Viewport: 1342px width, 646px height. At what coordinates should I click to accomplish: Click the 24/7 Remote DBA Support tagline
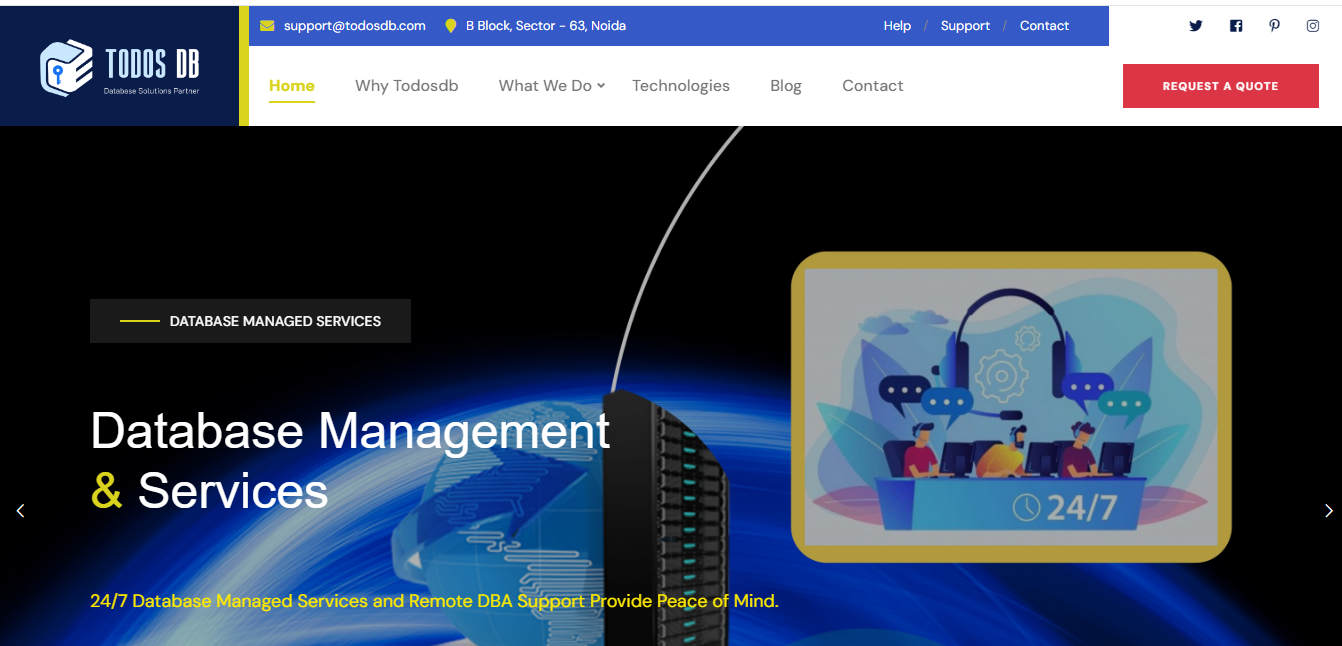[x=434, y=601]
